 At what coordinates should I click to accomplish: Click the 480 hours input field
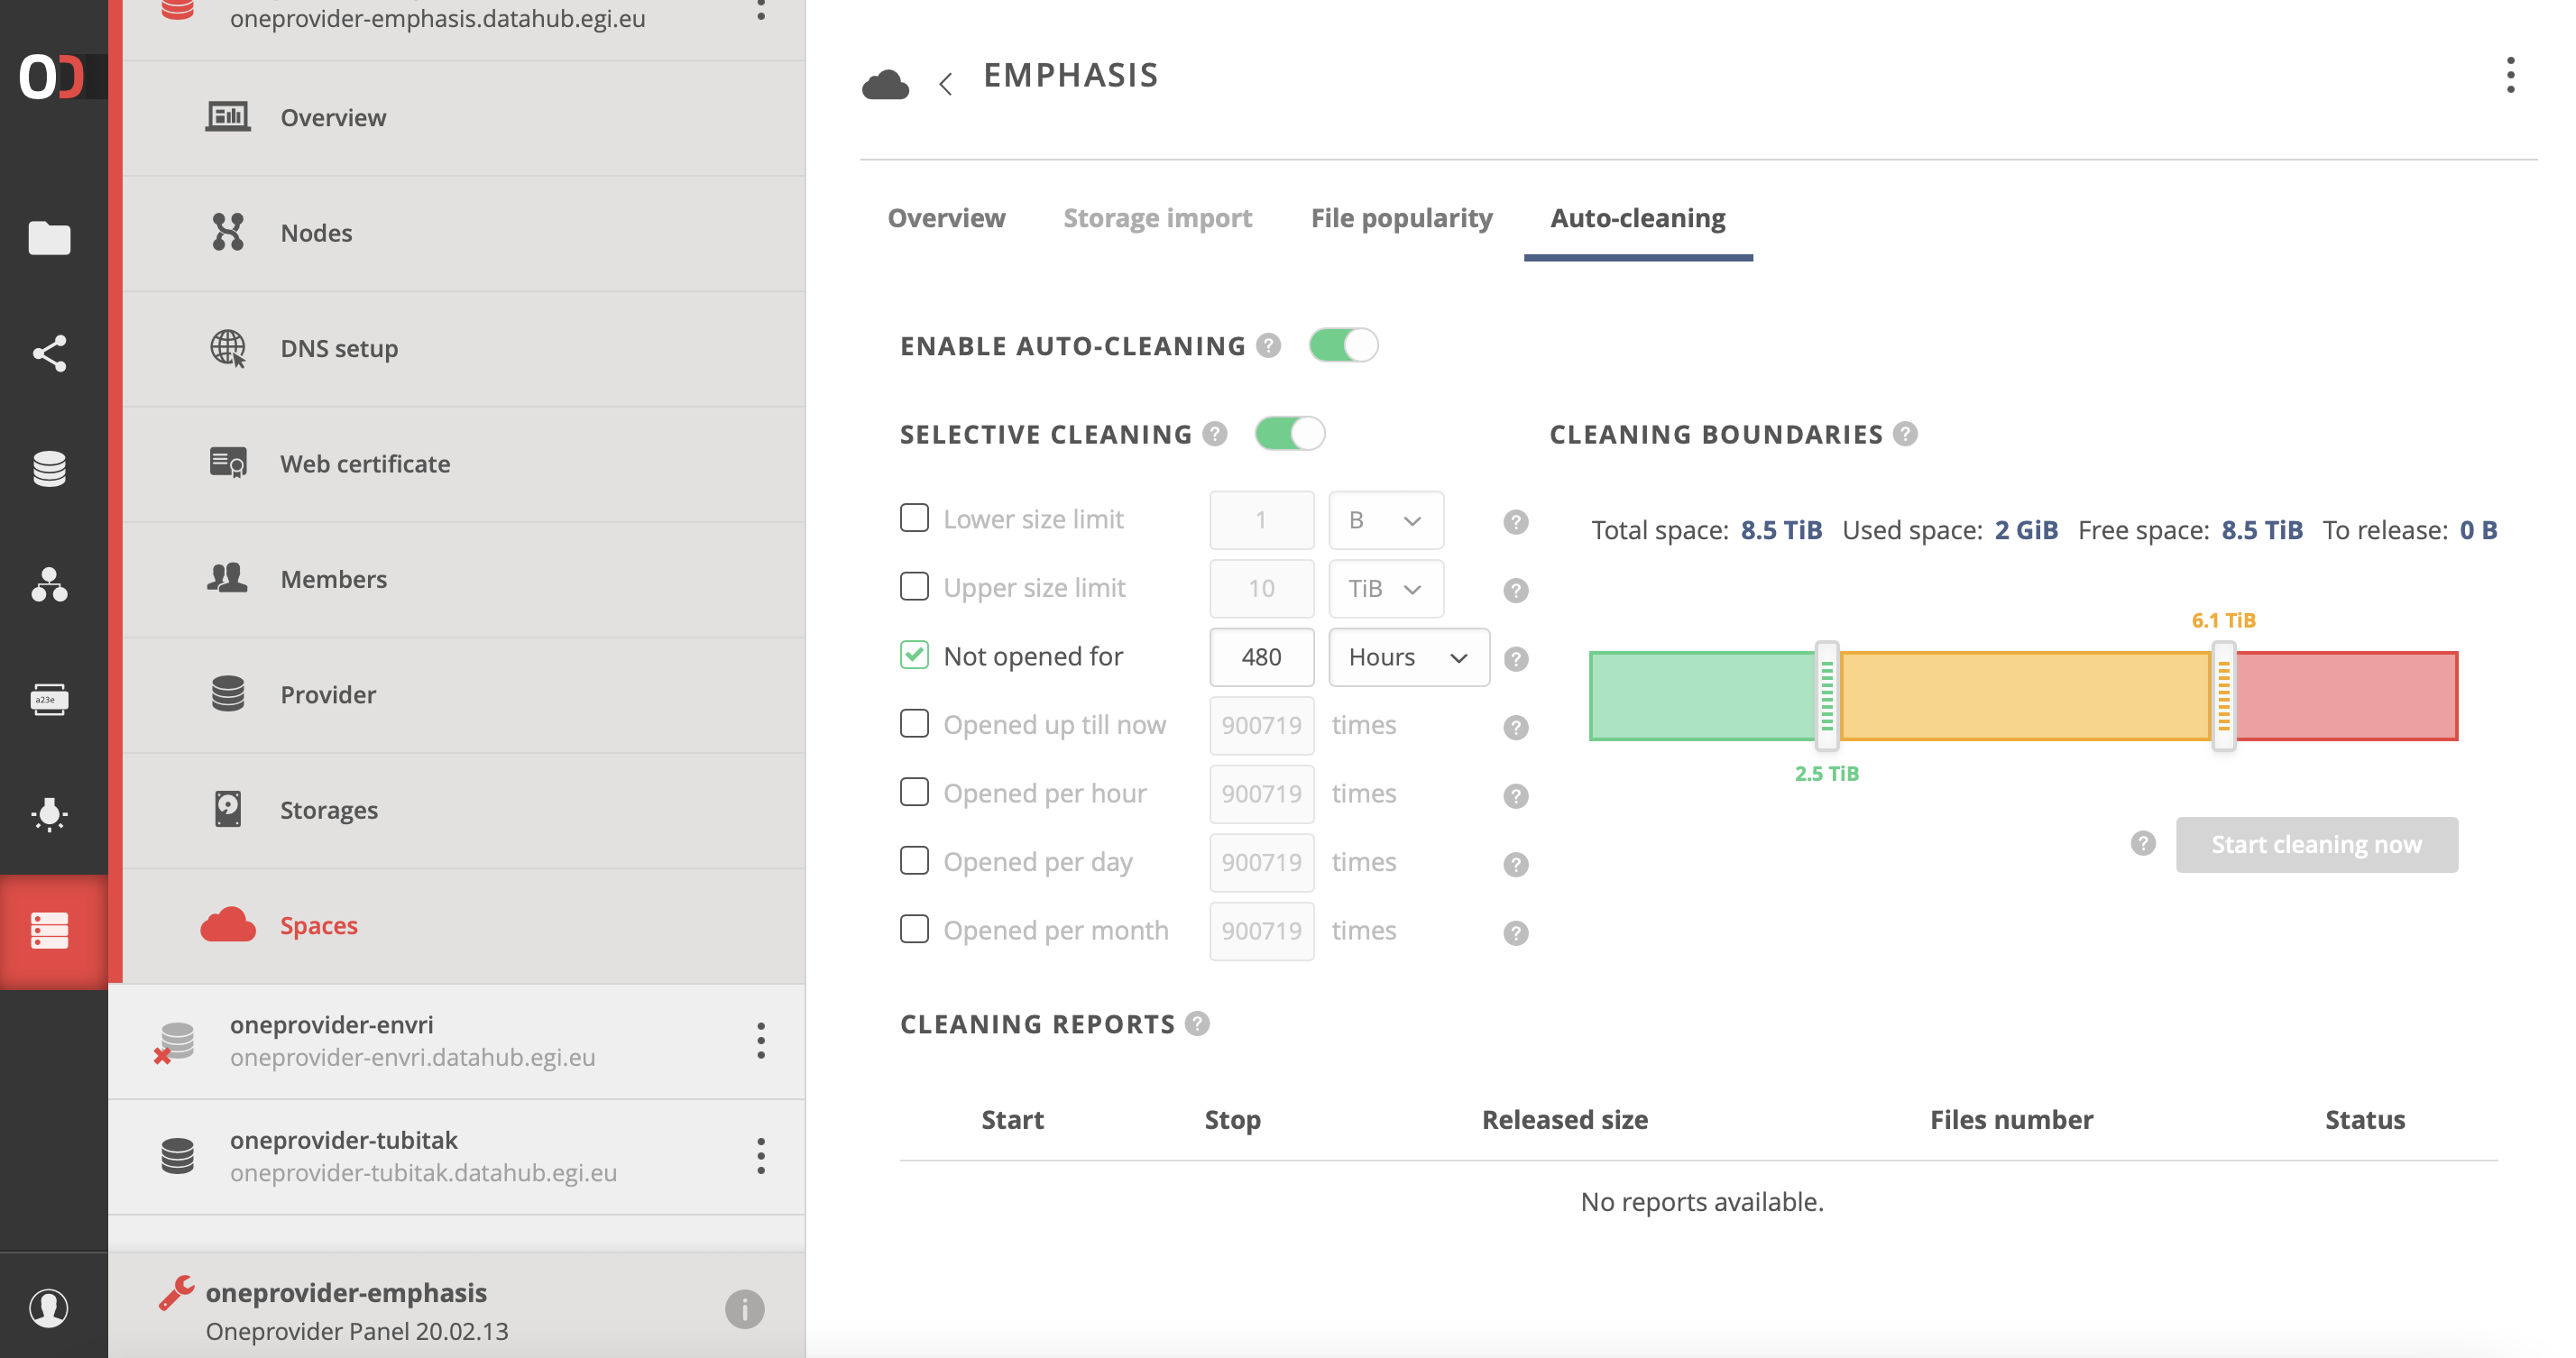[x=1261, y=657]
